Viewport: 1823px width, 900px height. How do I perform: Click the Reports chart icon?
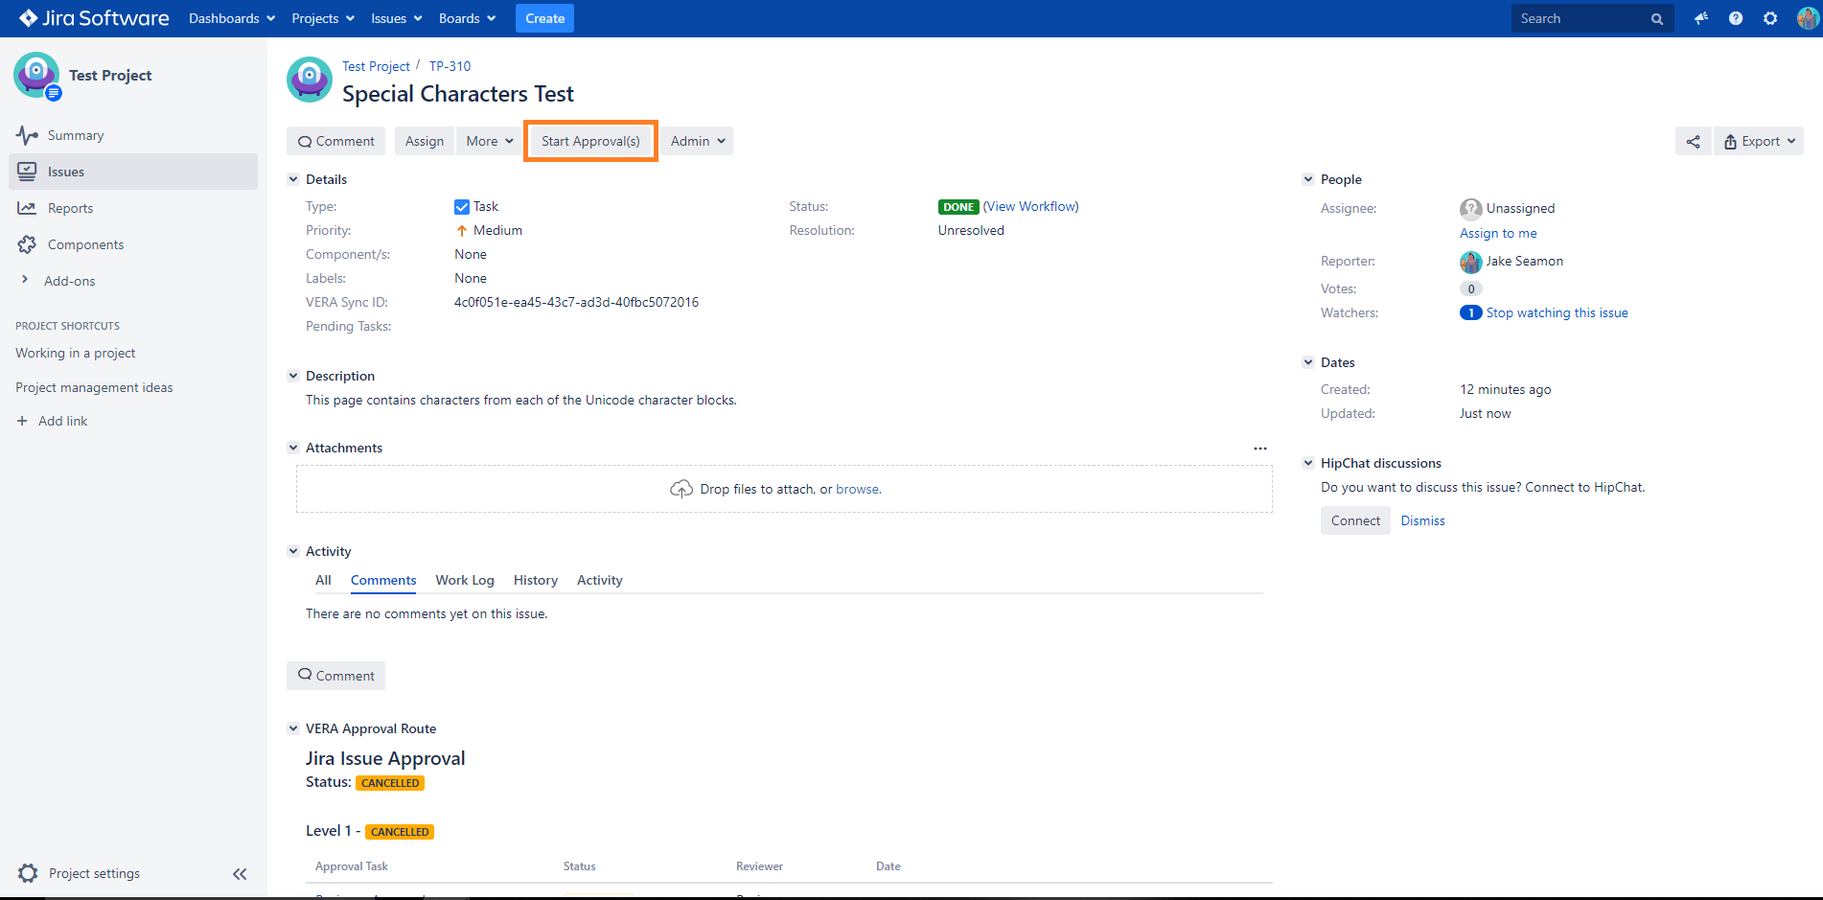point(27,208)
